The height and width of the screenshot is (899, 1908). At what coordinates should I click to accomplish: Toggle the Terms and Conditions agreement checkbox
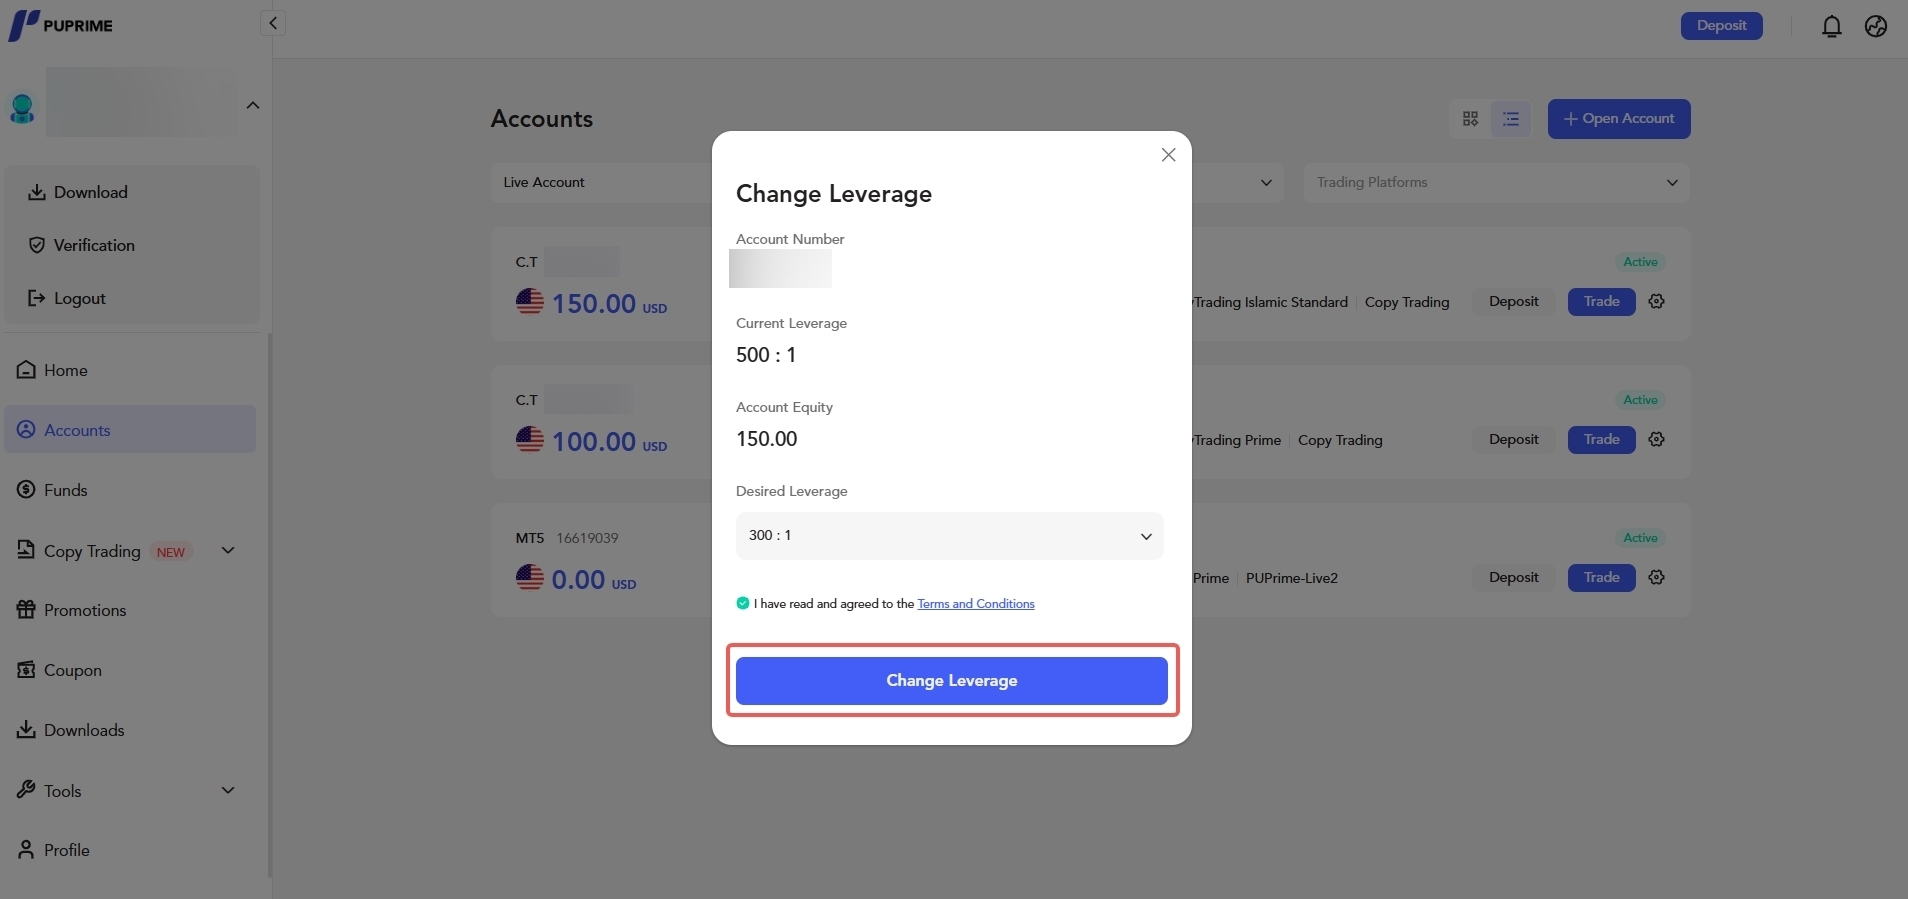(743, 603)
